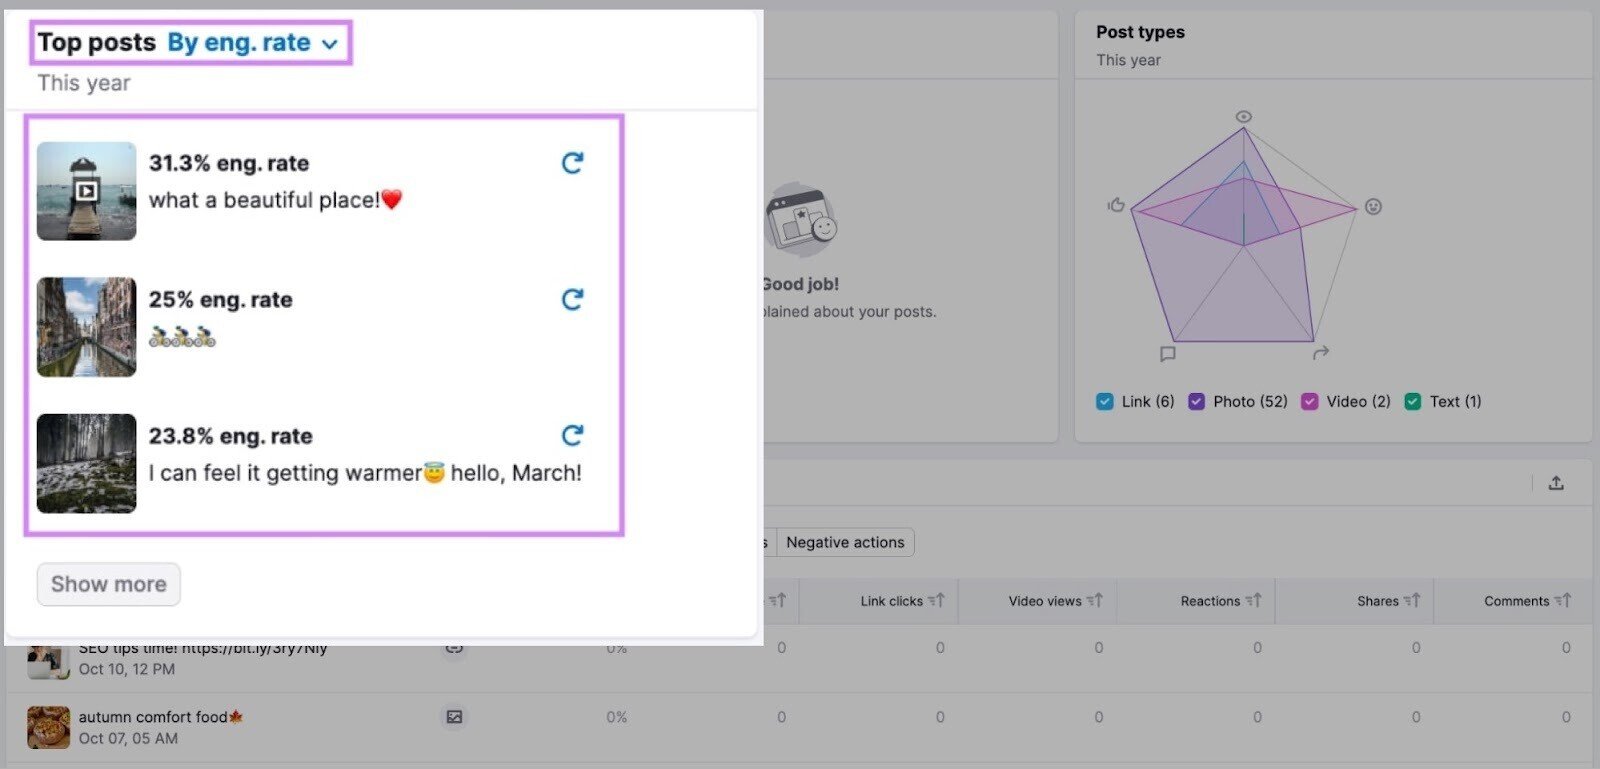Refresh the 25% eng. rate post
The height and width of the screenshot is (769, 1600).
[572, 299]
